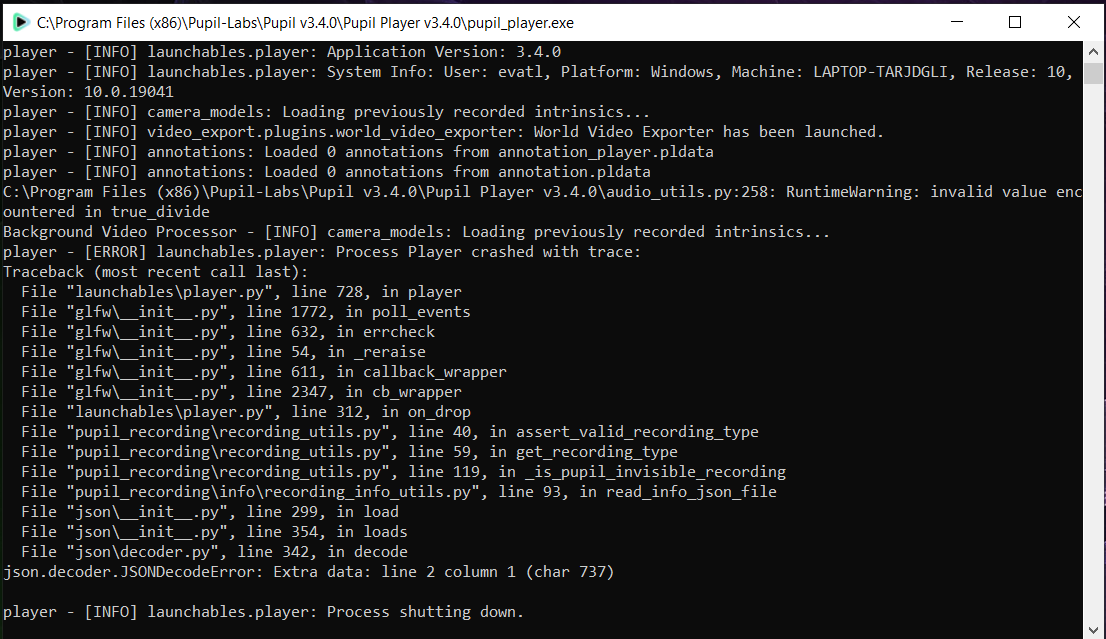Viewport: 1106px width, 639px height.
Task: Click the Application Version 3.4.0 line
Action: [282, 52]
